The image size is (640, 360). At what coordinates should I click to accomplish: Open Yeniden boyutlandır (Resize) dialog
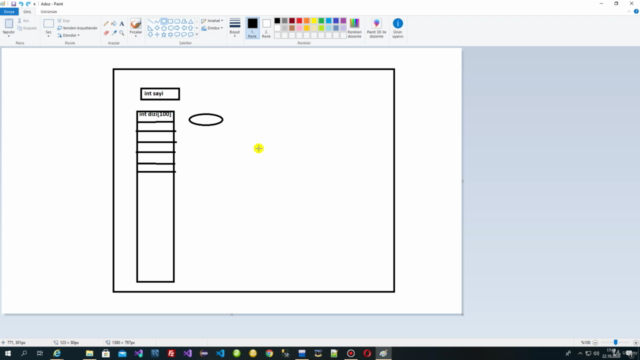tap(77, 28)
